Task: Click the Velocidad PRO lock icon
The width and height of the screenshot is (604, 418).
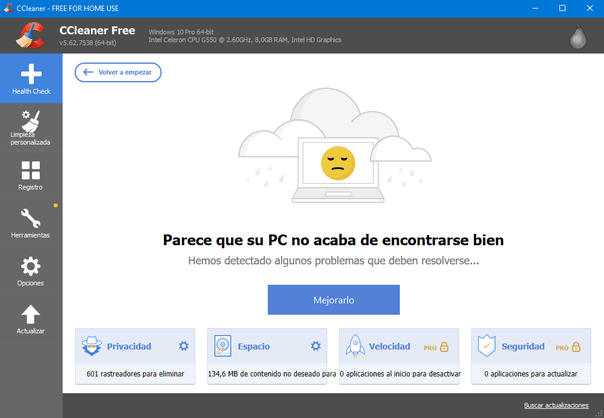Action: pyautogui.click(x=444, y=347)
